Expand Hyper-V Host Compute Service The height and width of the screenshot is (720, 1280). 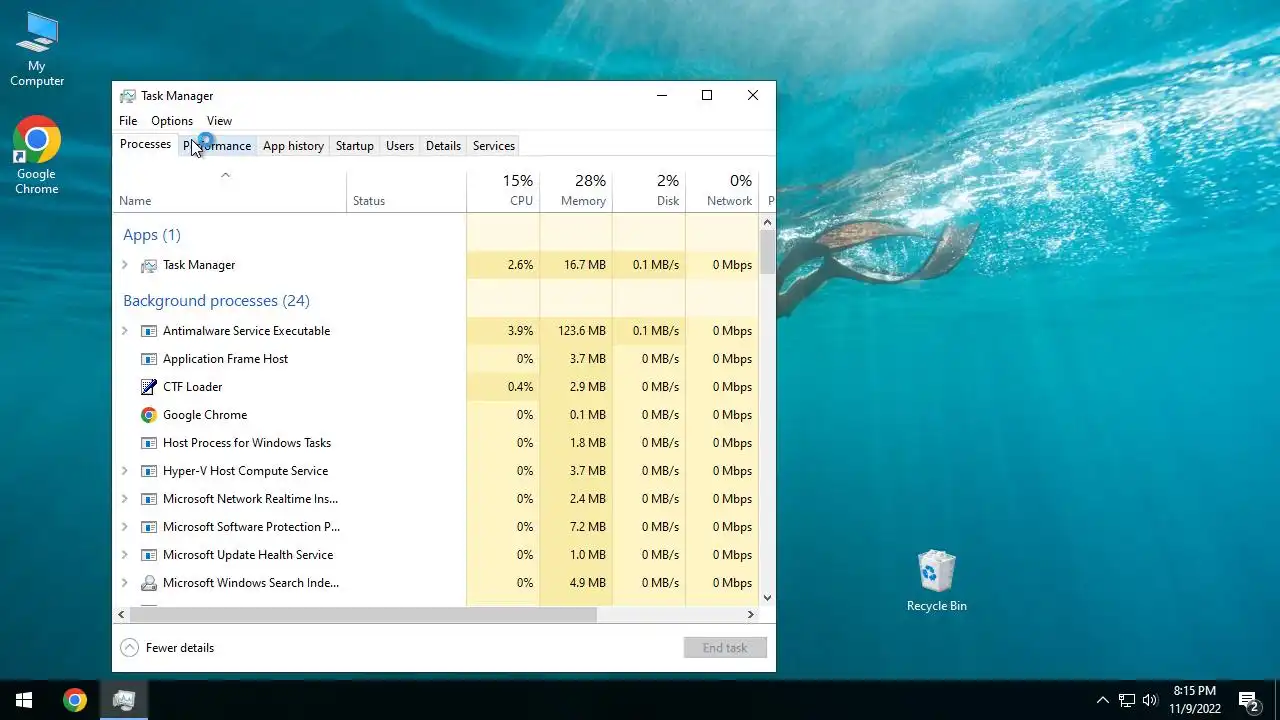(125, 471)
